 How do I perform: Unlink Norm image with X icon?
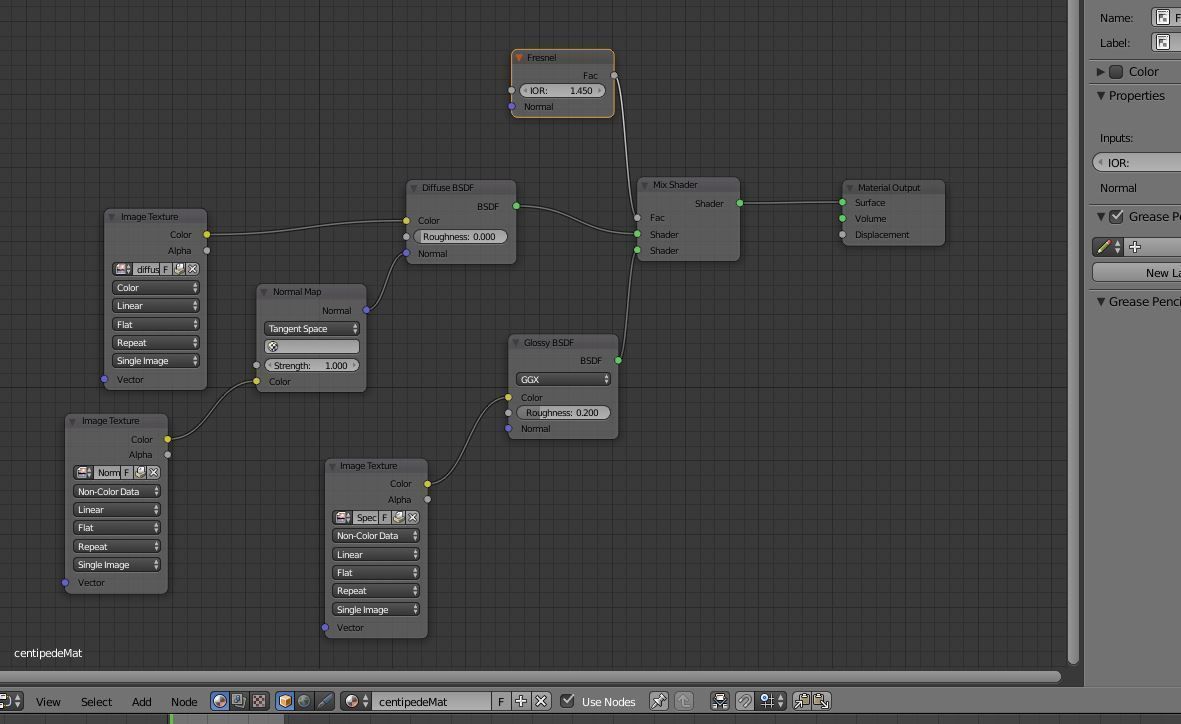pyautogui.click(x=154, y=472)
